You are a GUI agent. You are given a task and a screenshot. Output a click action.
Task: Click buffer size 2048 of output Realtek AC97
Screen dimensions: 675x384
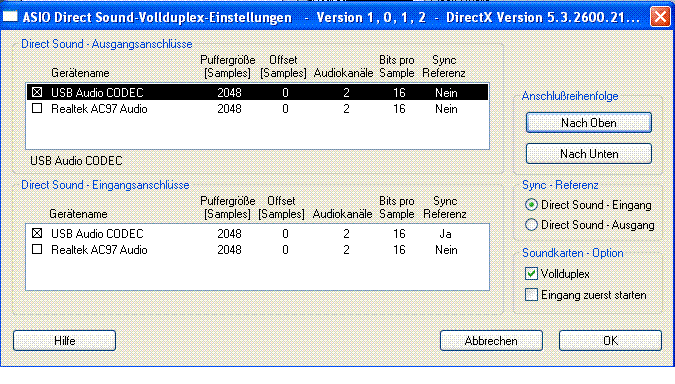229,109
